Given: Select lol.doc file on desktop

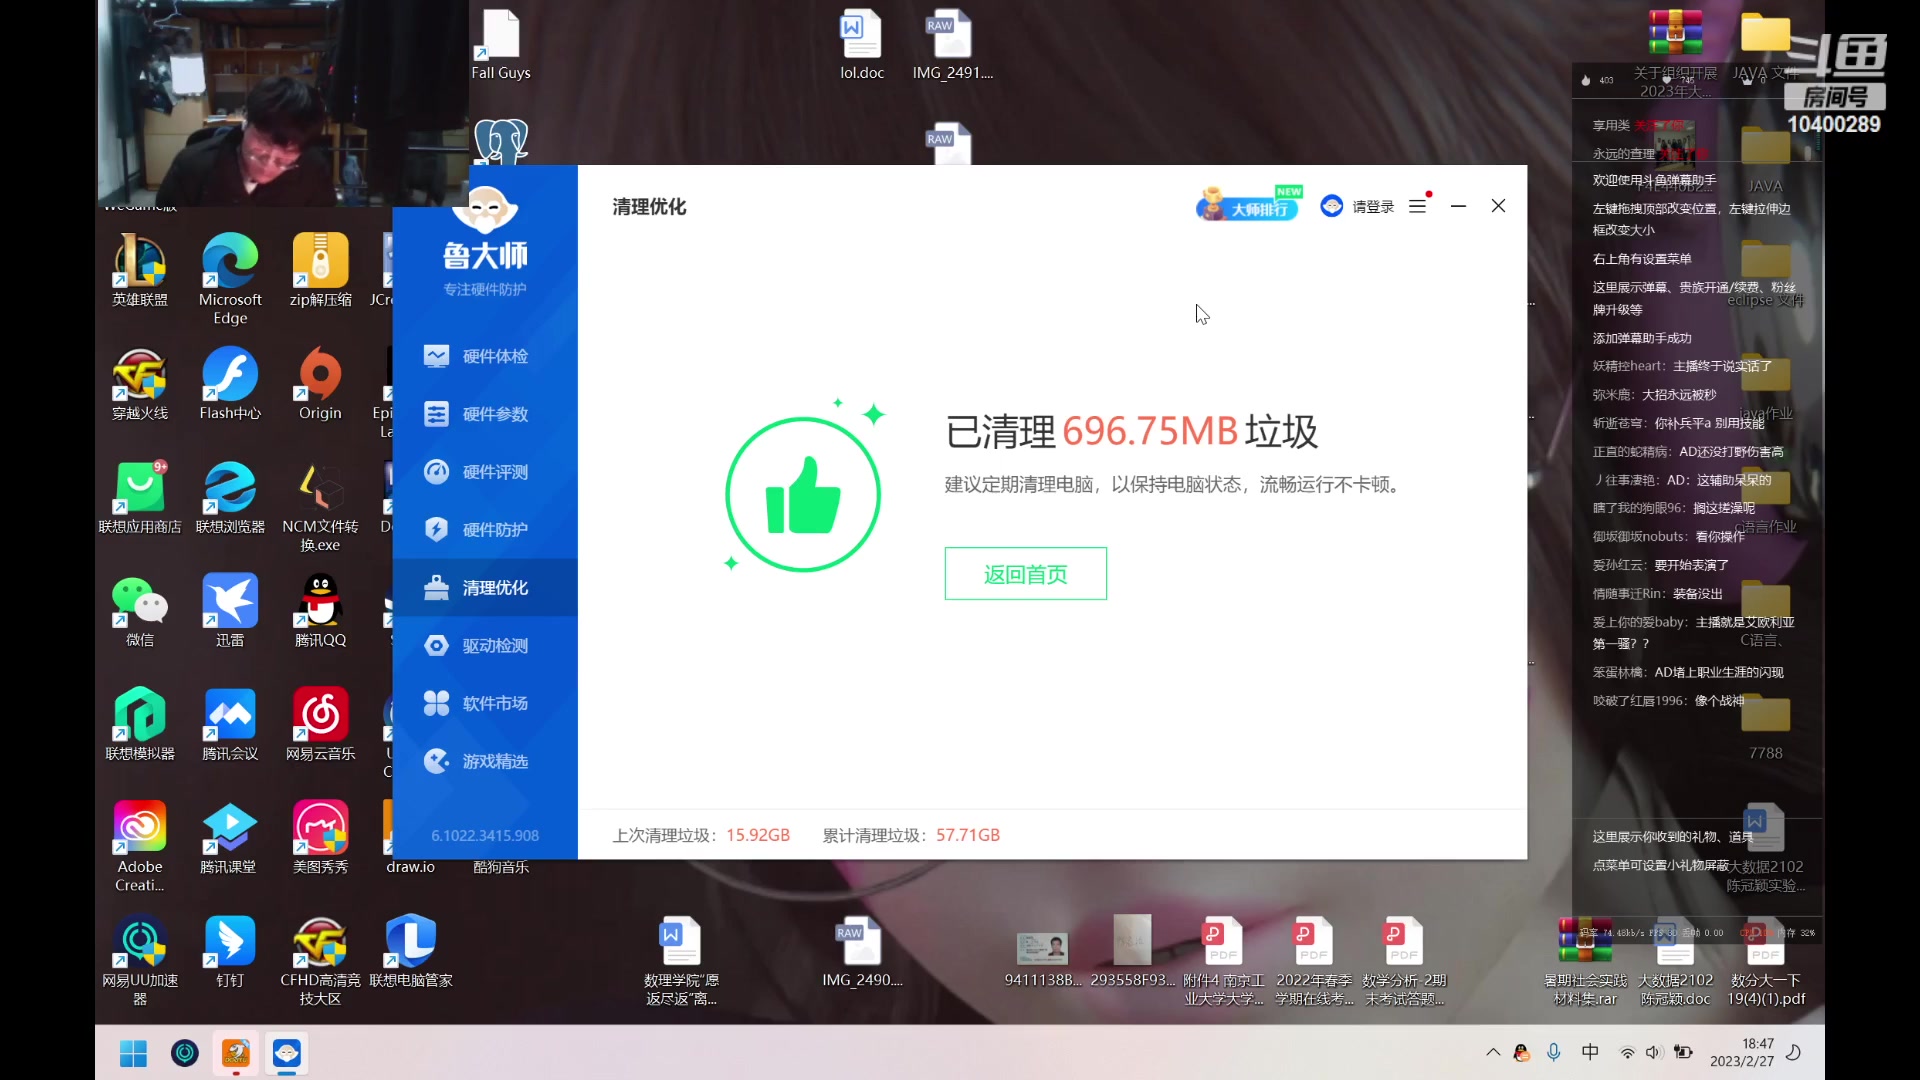Looking at the screenshot, I should tap(861, 45).
